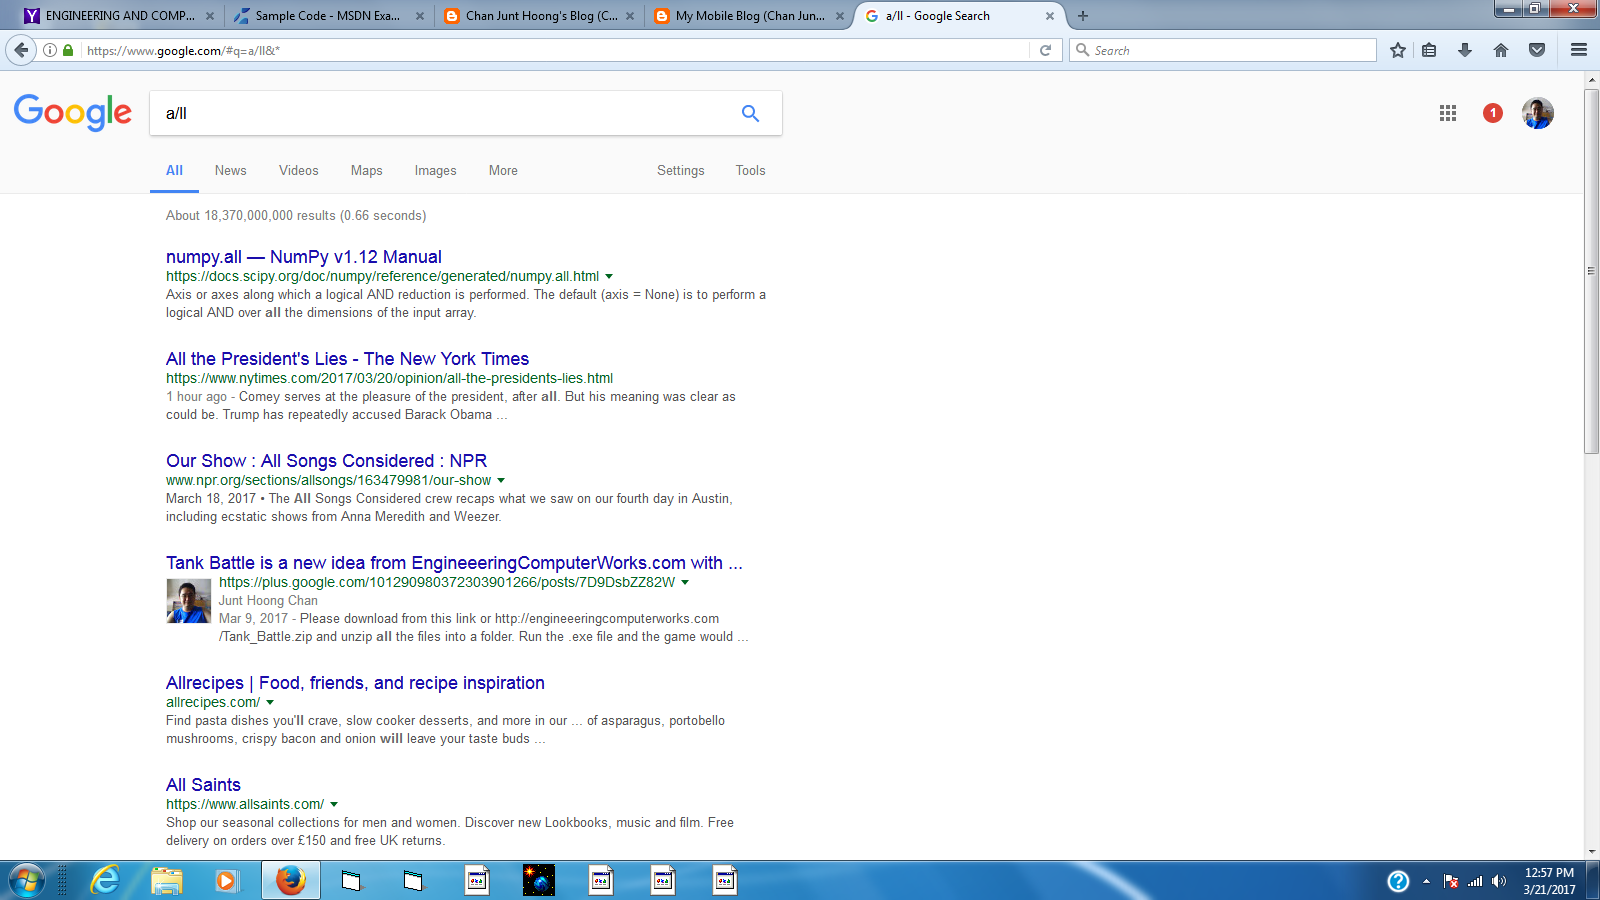
Task: Switch to the ENGINEERING AND COMP... tab
Action: click(x=120, y=16)
